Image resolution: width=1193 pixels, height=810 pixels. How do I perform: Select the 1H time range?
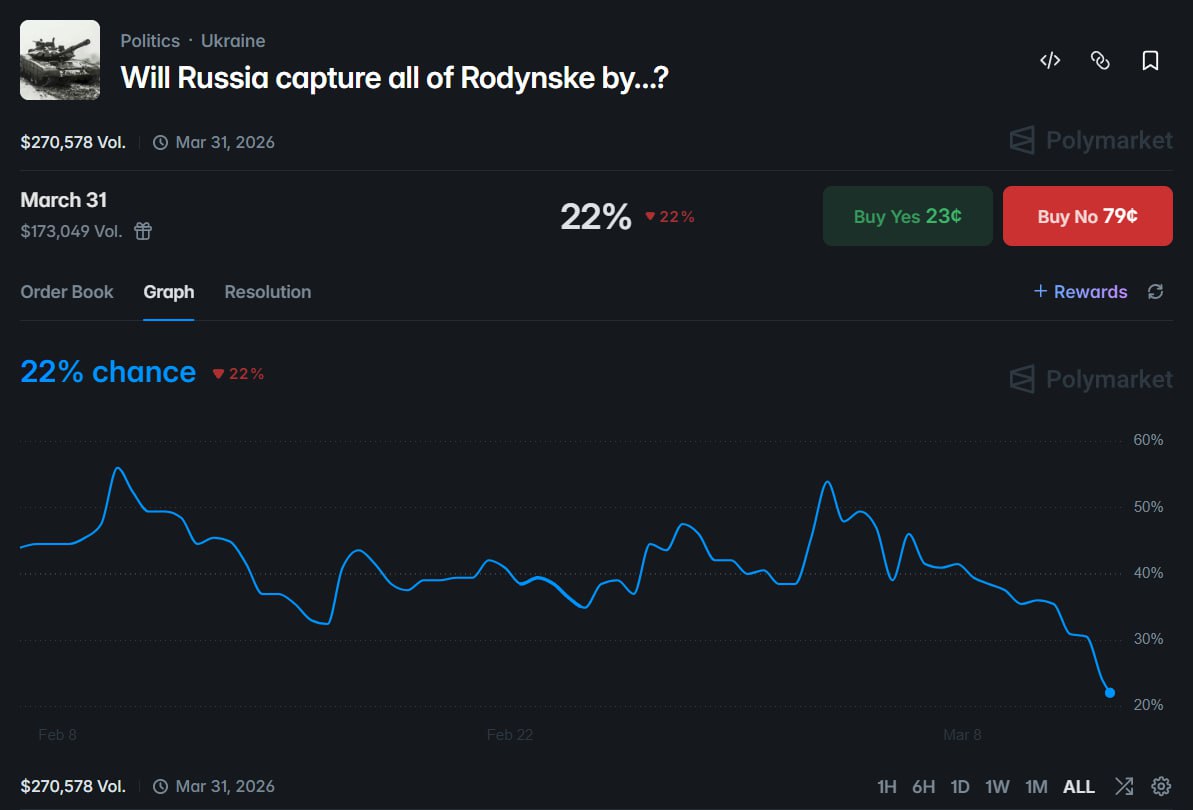[x=886, y=786]
